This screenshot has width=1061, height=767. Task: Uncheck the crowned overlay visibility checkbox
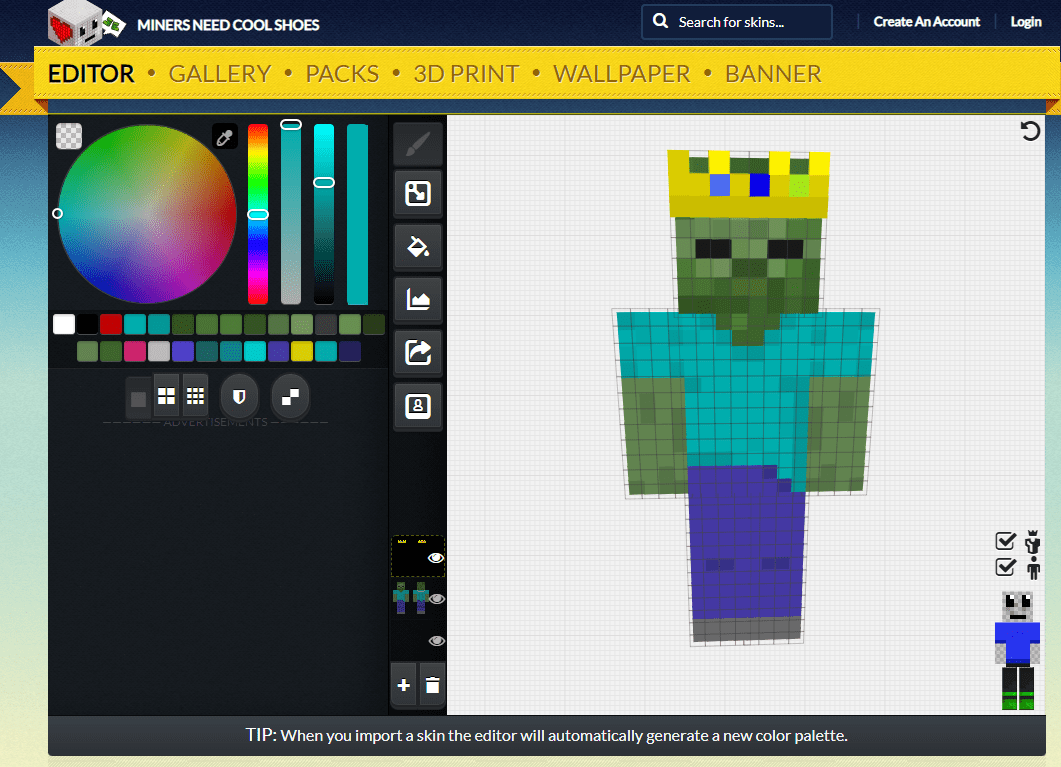[1005, 540]
